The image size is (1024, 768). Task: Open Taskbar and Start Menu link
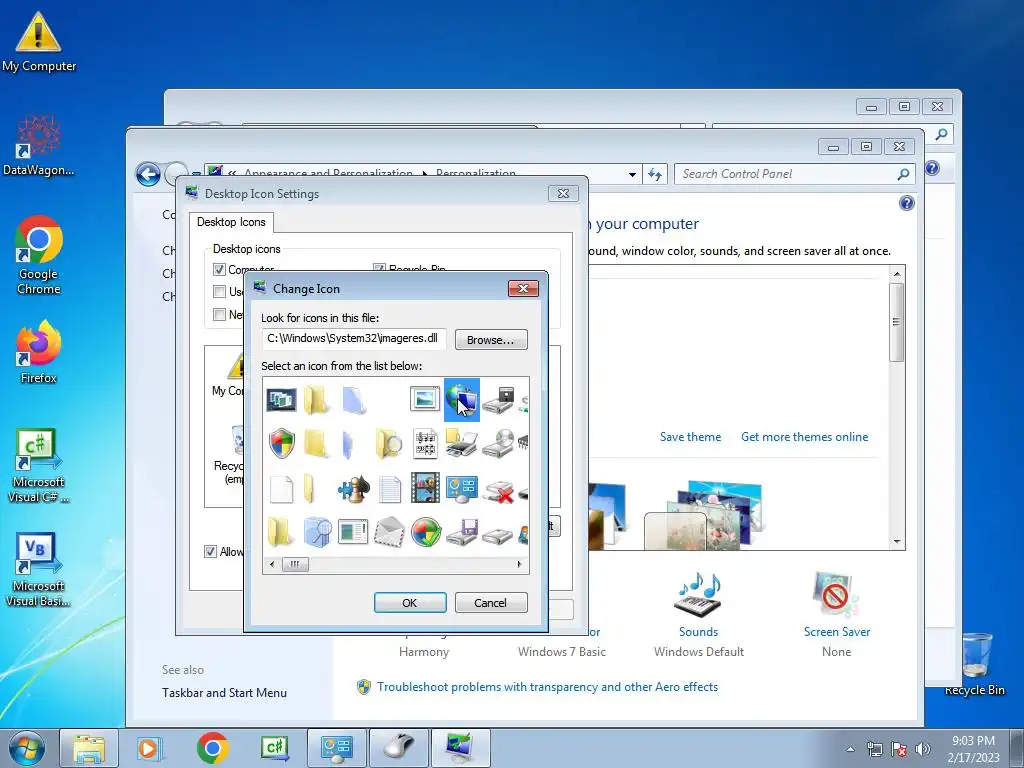pyautogui.click(x=225, y=693)
